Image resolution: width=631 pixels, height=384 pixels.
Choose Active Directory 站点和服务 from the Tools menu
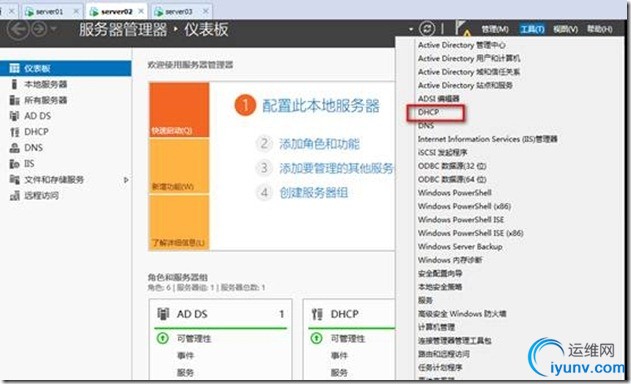465,85
